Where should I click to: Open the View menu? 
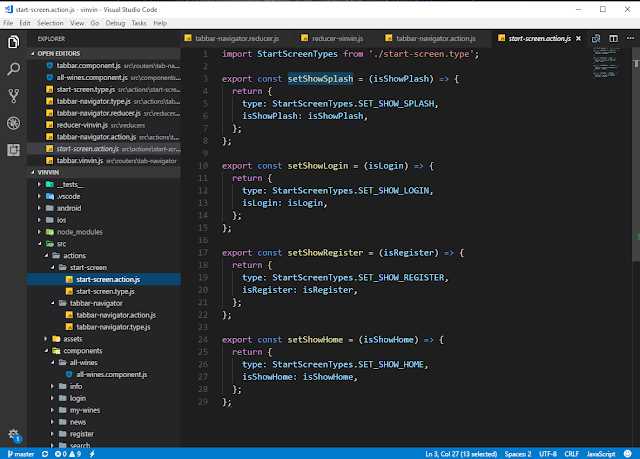pos(77,23)
